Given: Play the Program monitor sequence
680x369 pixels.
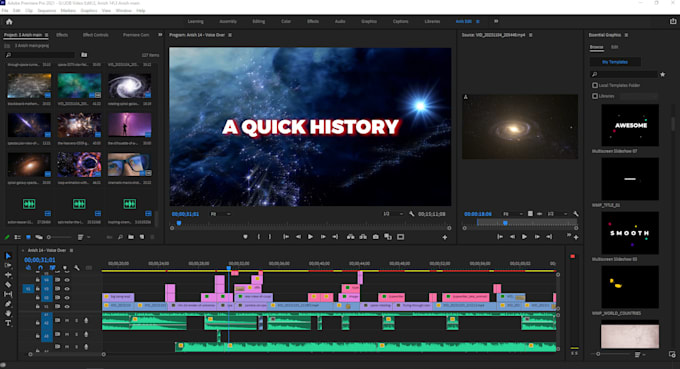Looking at the screenshot, I should (310, 237).
